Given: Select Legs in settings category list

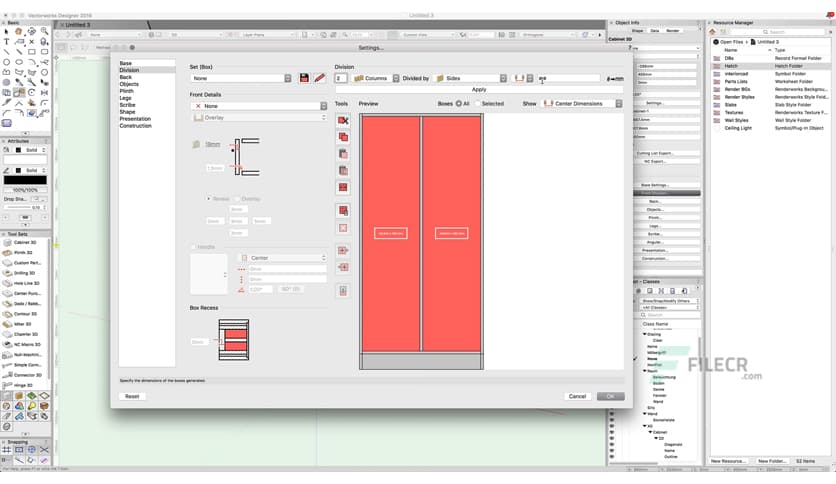Looking at the screenshot, I should [x=125, y=98].
